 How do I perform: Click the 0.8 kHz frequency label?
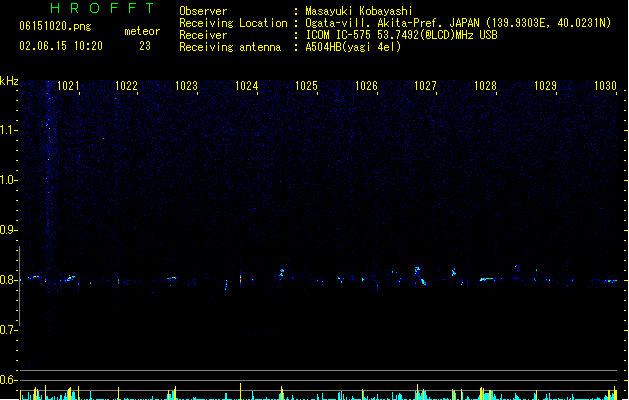click(x=8, y=280)
